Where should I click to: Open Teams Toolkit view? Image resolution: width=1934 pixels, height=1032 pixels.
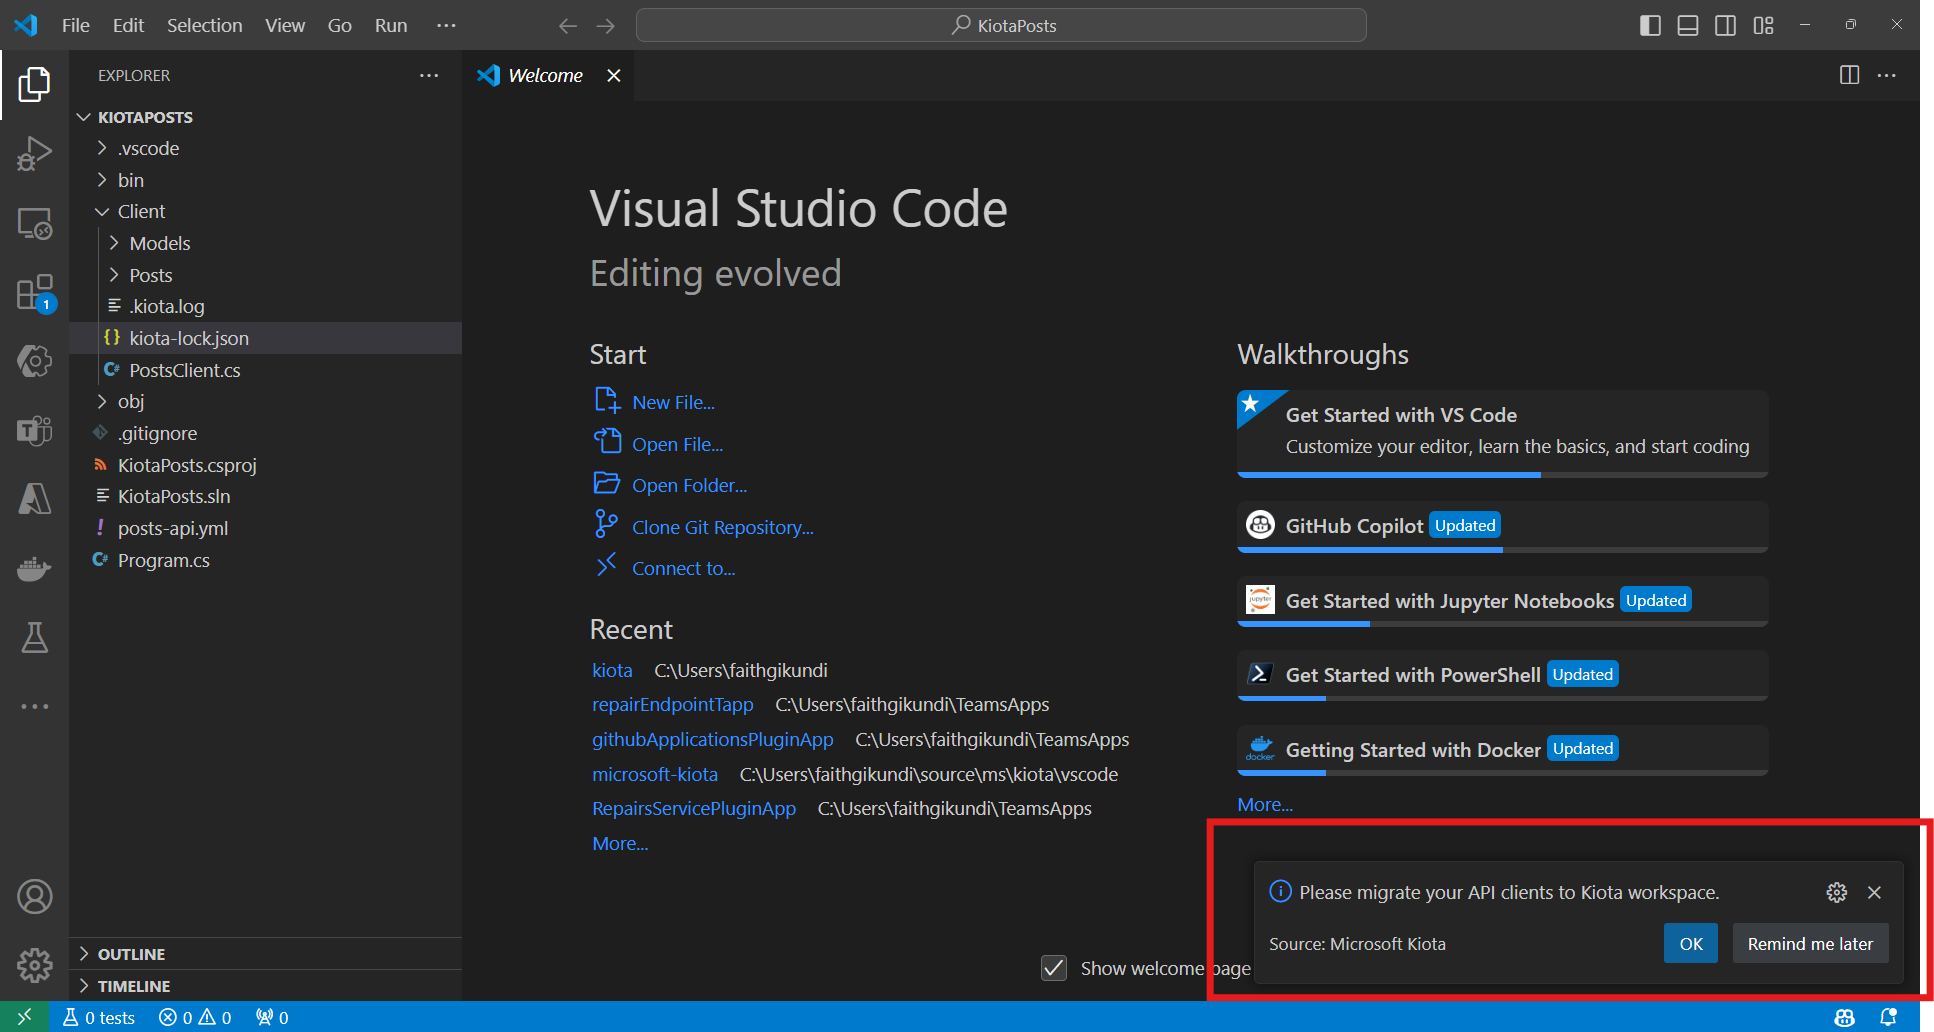click(34, 430)
